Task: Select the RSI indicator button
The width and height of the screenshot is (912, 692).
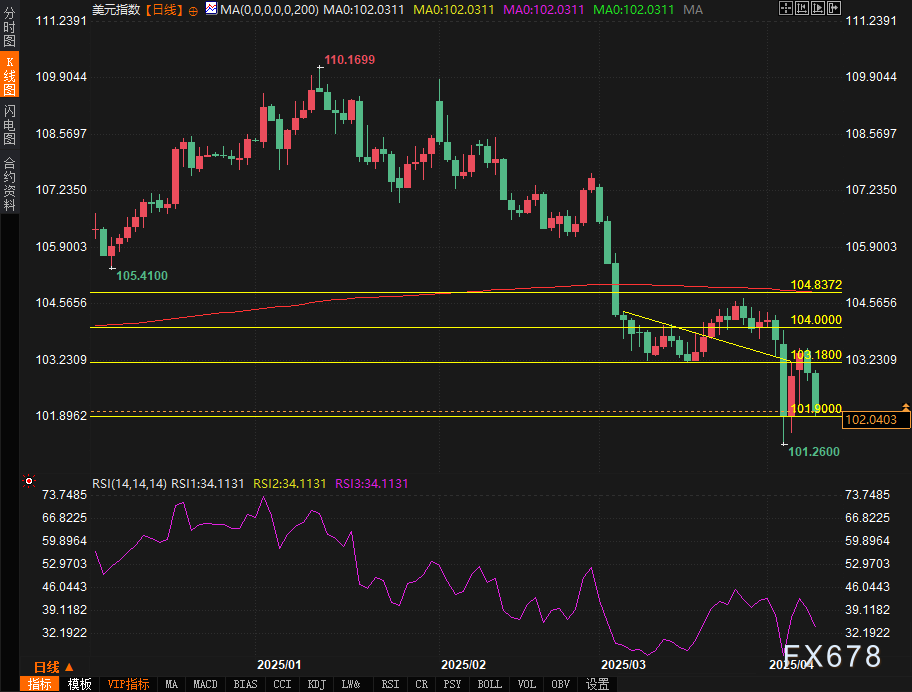Action: 390,684
